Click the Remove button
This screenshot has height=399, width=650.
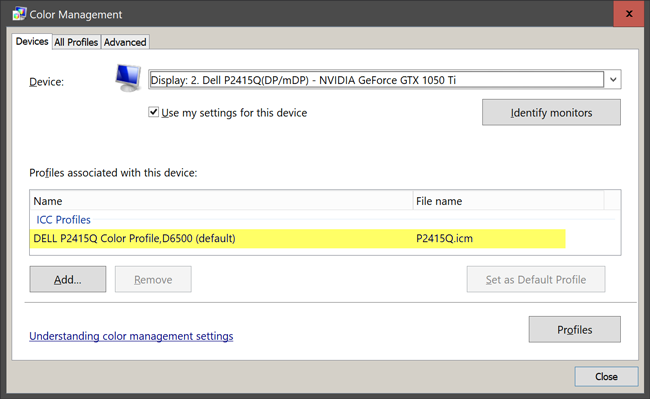click(153, 279)
